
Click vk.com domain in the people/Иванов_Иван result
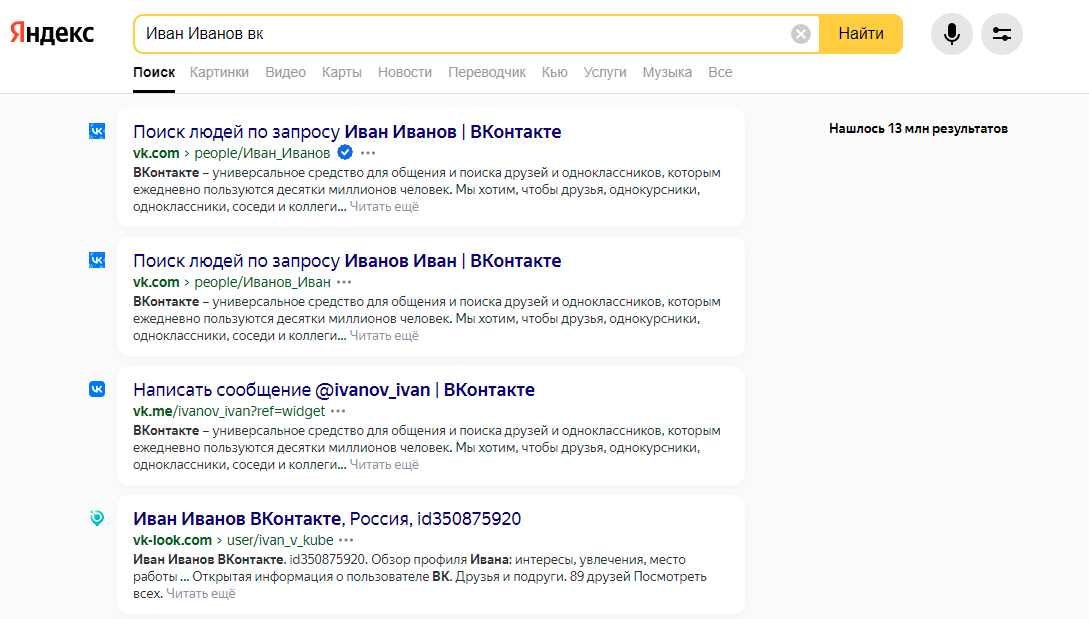pyautogui.click(x=156, y=282)
